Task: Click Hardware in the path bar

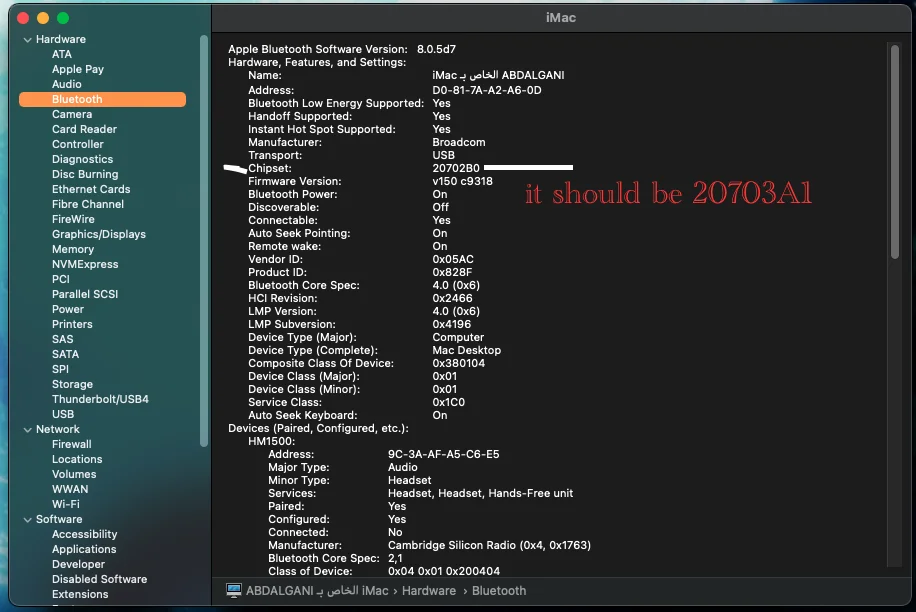Action: coord(429,591)
